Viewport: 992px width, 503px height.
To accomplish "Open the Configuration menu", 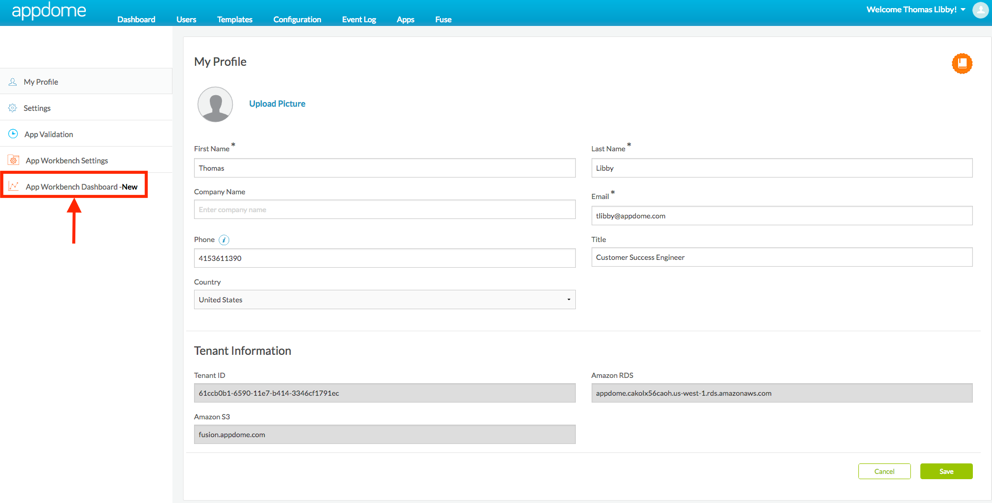I will [297, 20].
